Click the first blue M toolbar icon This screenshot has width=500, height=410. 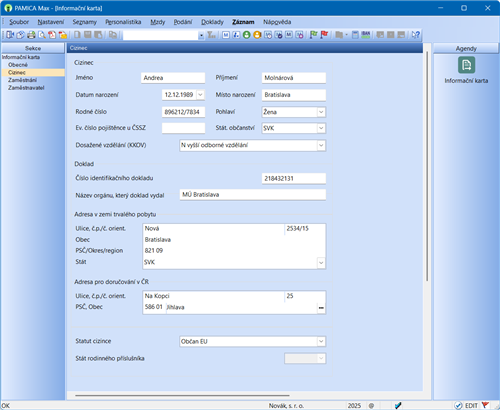[x=226, y=35]
